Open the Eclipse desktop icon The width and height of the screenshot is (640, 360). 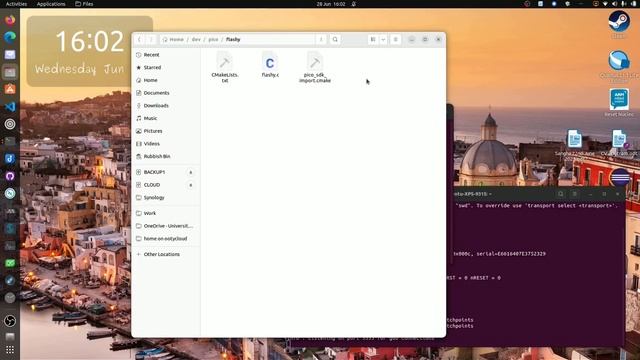tap(620, 178)
